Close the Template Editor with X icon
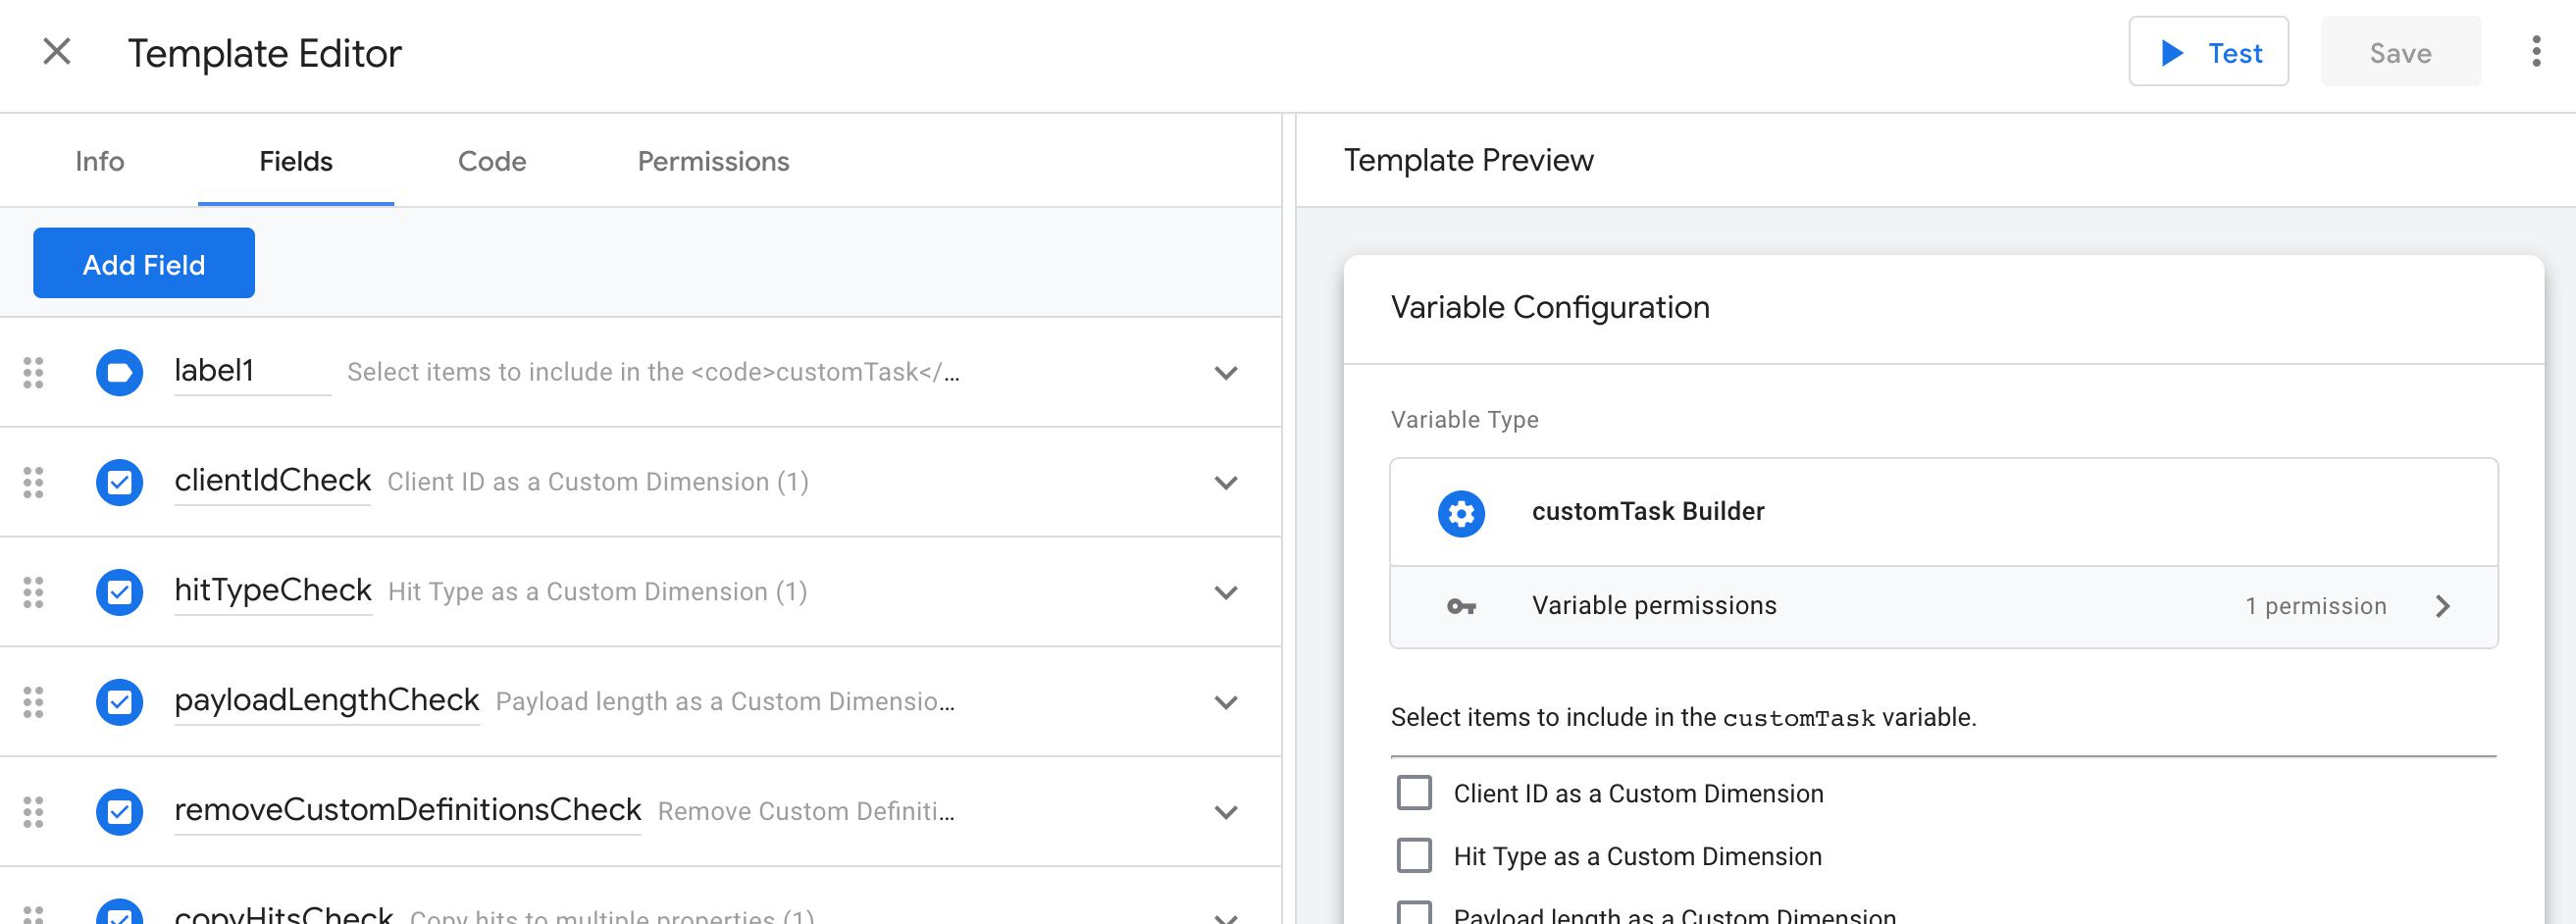 57,52
